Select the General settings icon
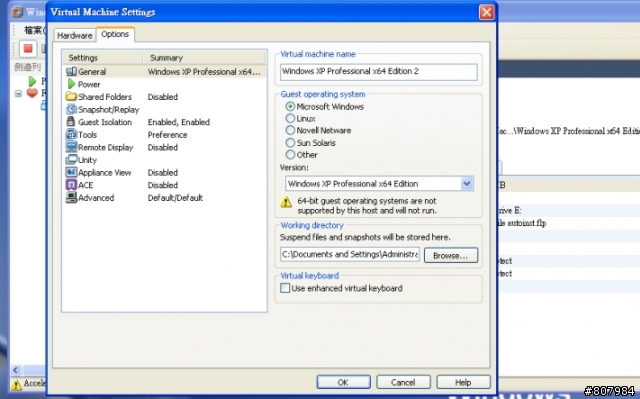 (x=71, y=71)
